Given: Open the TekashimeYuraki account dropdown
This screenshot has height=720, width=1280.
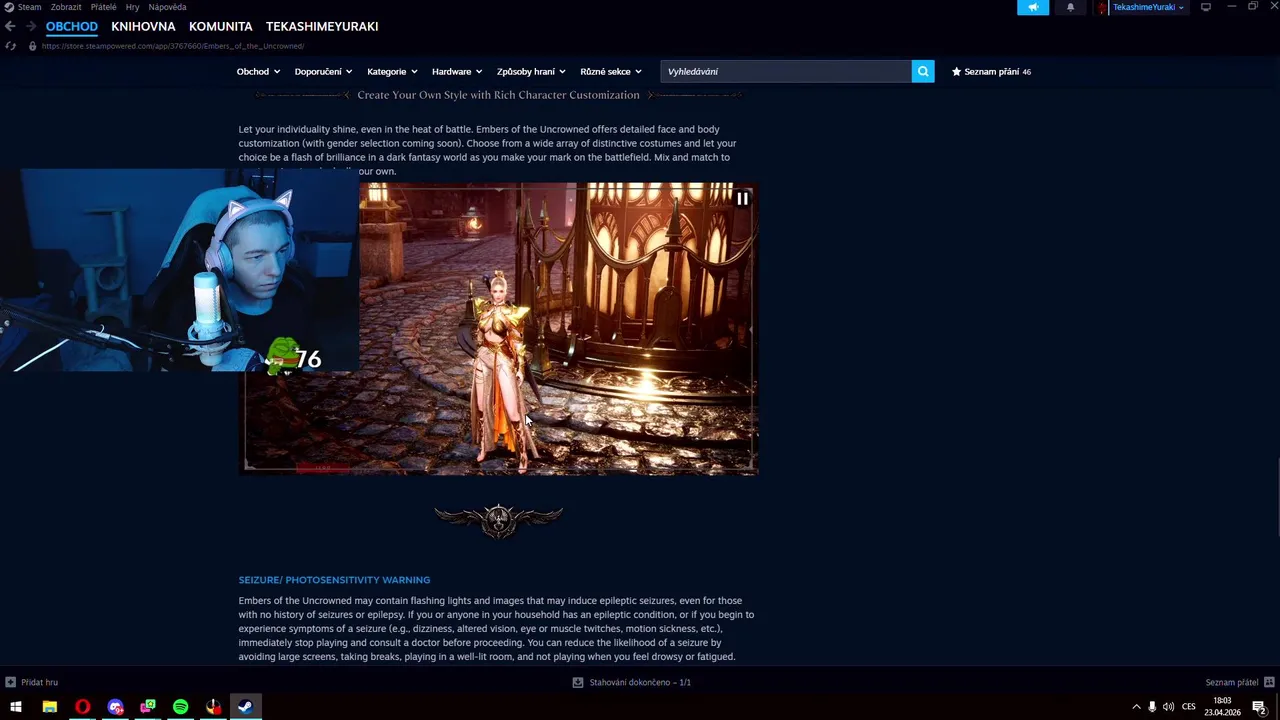Looking at the screenshot, I should 1148,7.
